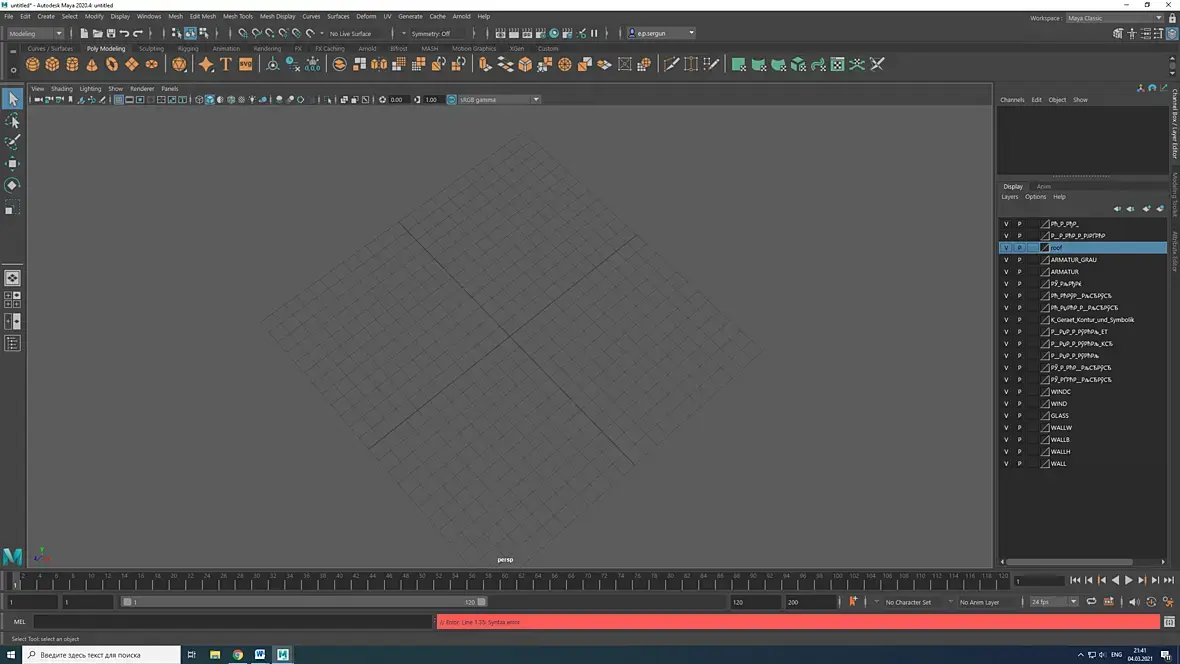
Task: Toggle visibility of K_Geraet_Kontur_und_Symbolik layer
Action: pyautogui.click(x=1006, y=320)
